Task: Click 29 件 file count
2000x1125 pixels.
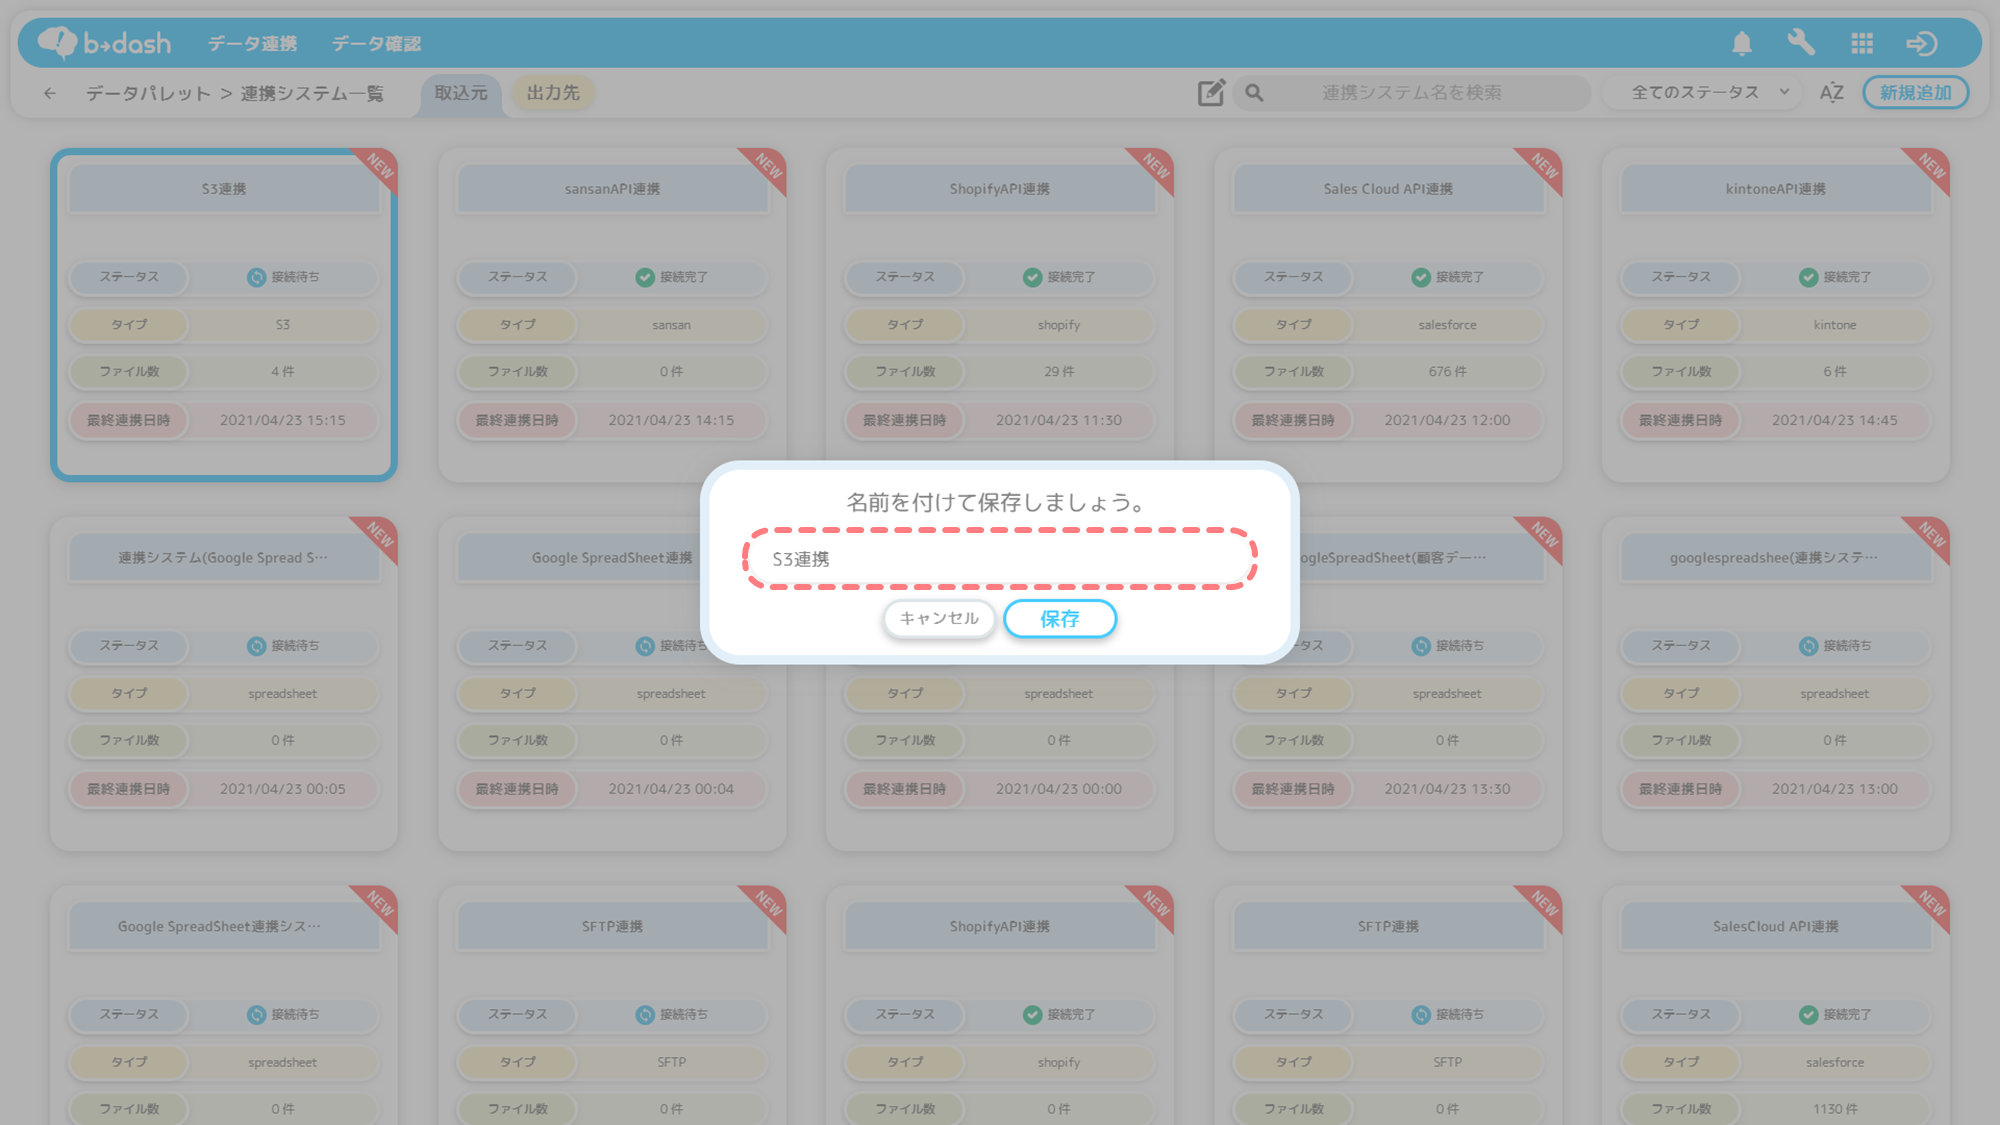Action: point(1059,372)
